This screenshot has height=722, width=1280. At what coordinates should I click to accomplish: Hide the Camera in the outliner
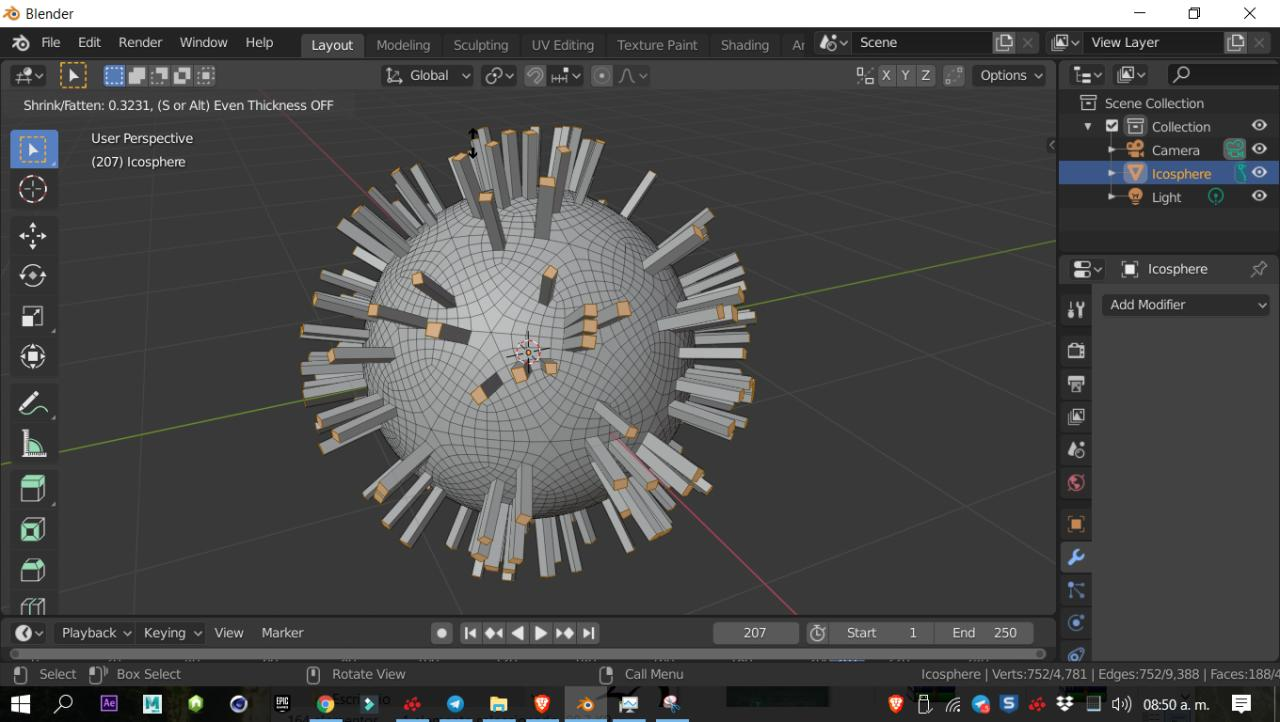point(1259,150)
